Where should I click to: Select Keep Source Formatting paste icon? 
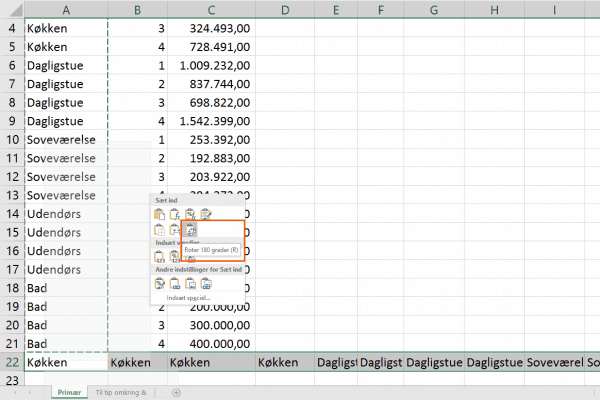pos(206,214)
